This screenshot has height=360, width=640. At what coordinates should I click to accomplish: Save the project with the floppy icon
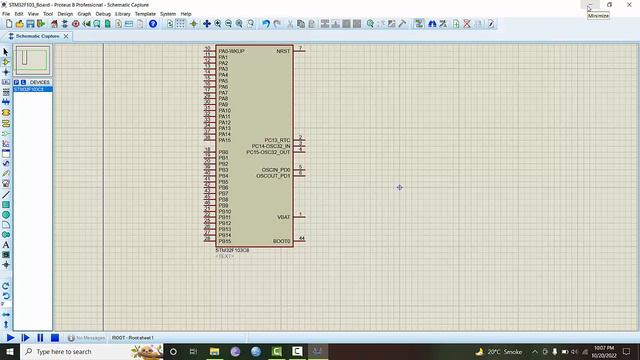30,24
